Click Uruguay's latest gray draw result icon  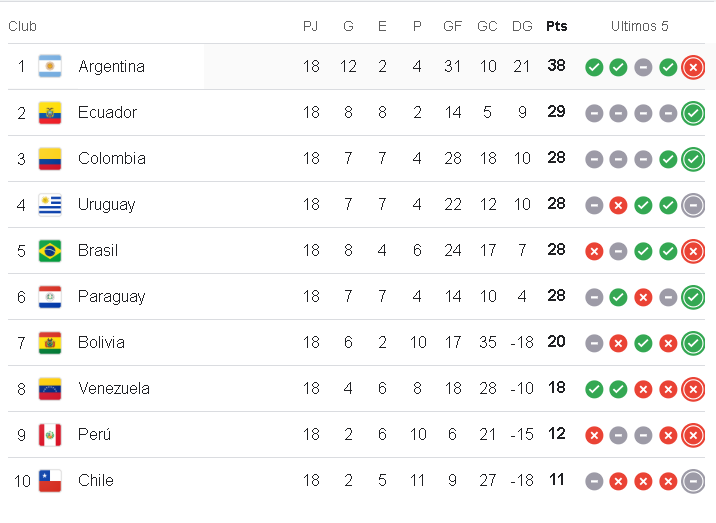point(692,205)
